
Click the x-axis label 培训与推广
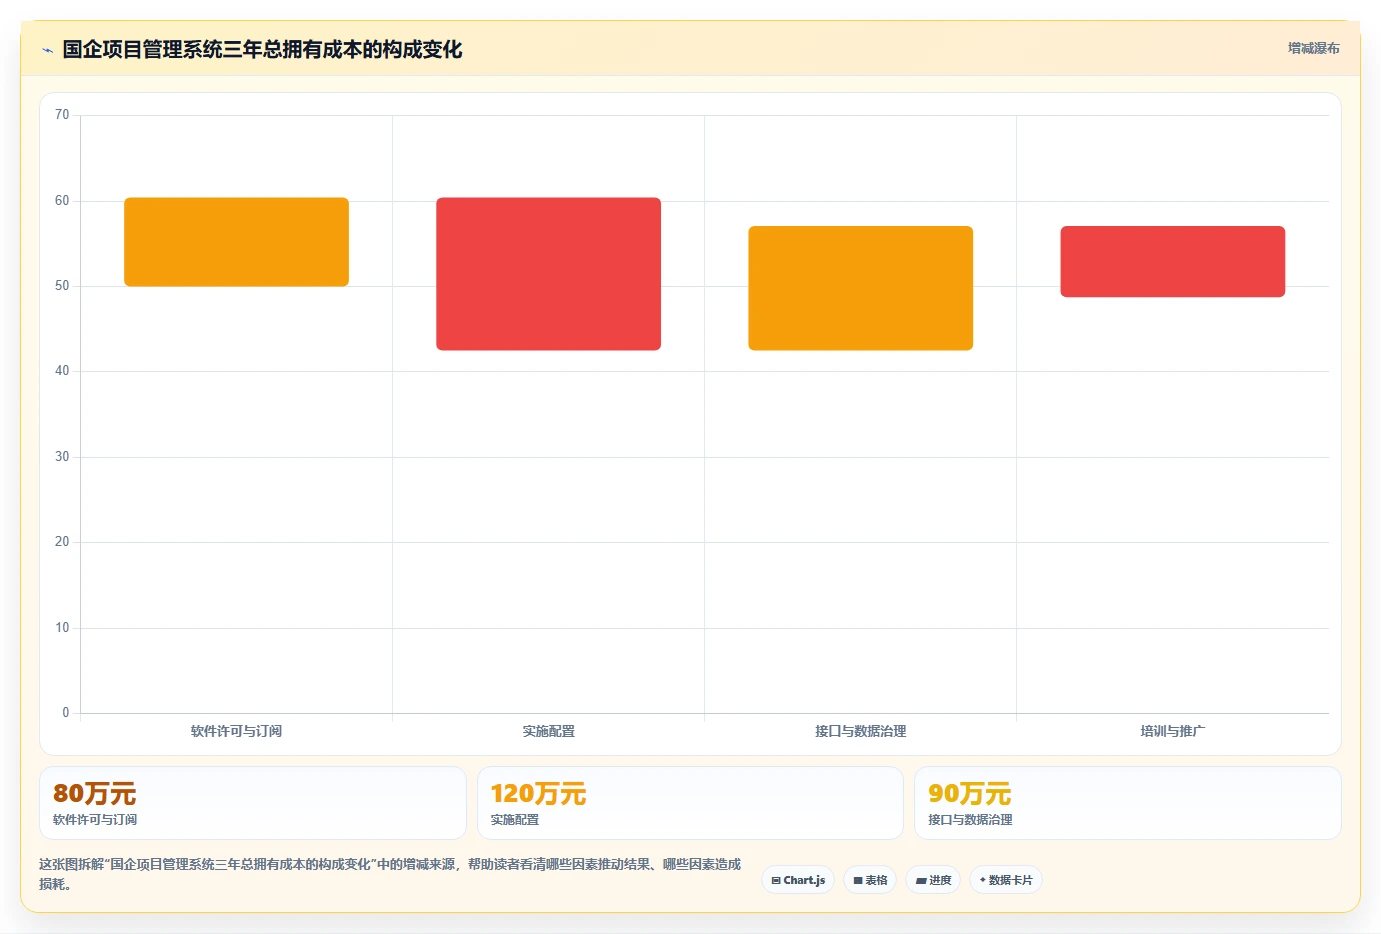(x=1172, y=731)
